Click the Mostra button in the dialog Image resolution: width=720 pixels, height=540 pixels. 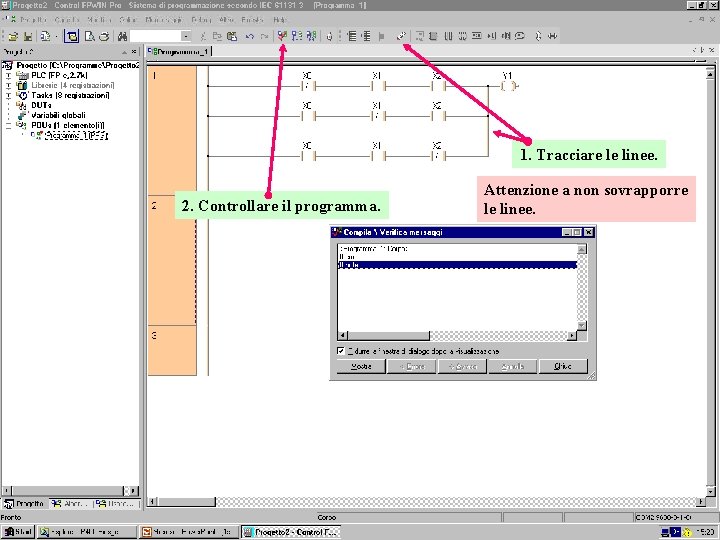[361, 366]
